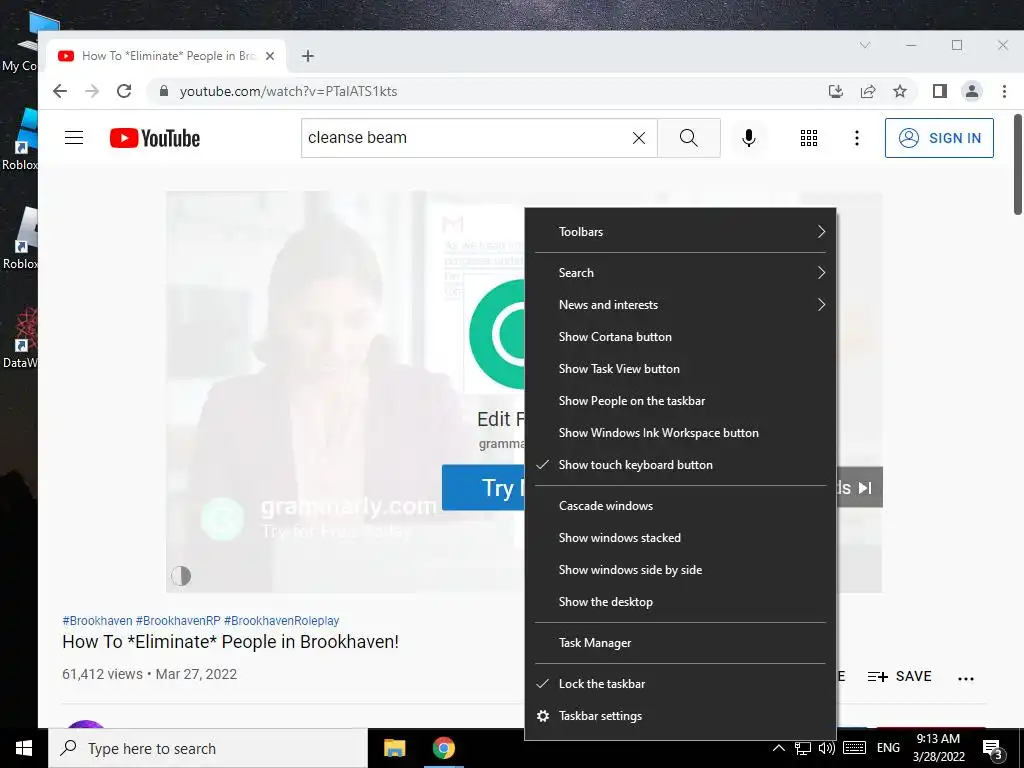Select Show the desktop
The width and height of the screenshot is (1024, 768).
[680, 602]
